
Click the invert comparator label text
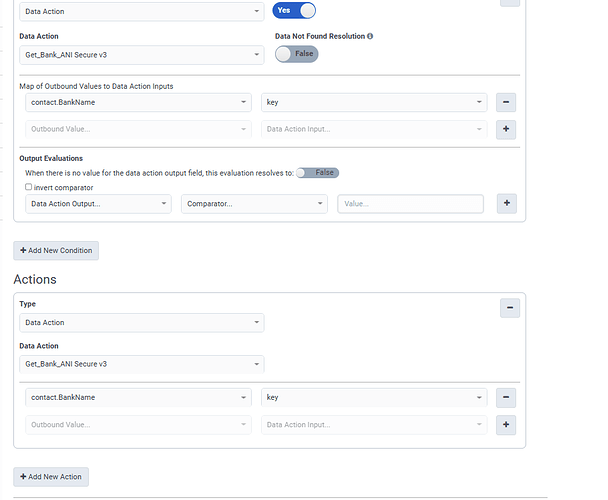[x=64, y=188]
